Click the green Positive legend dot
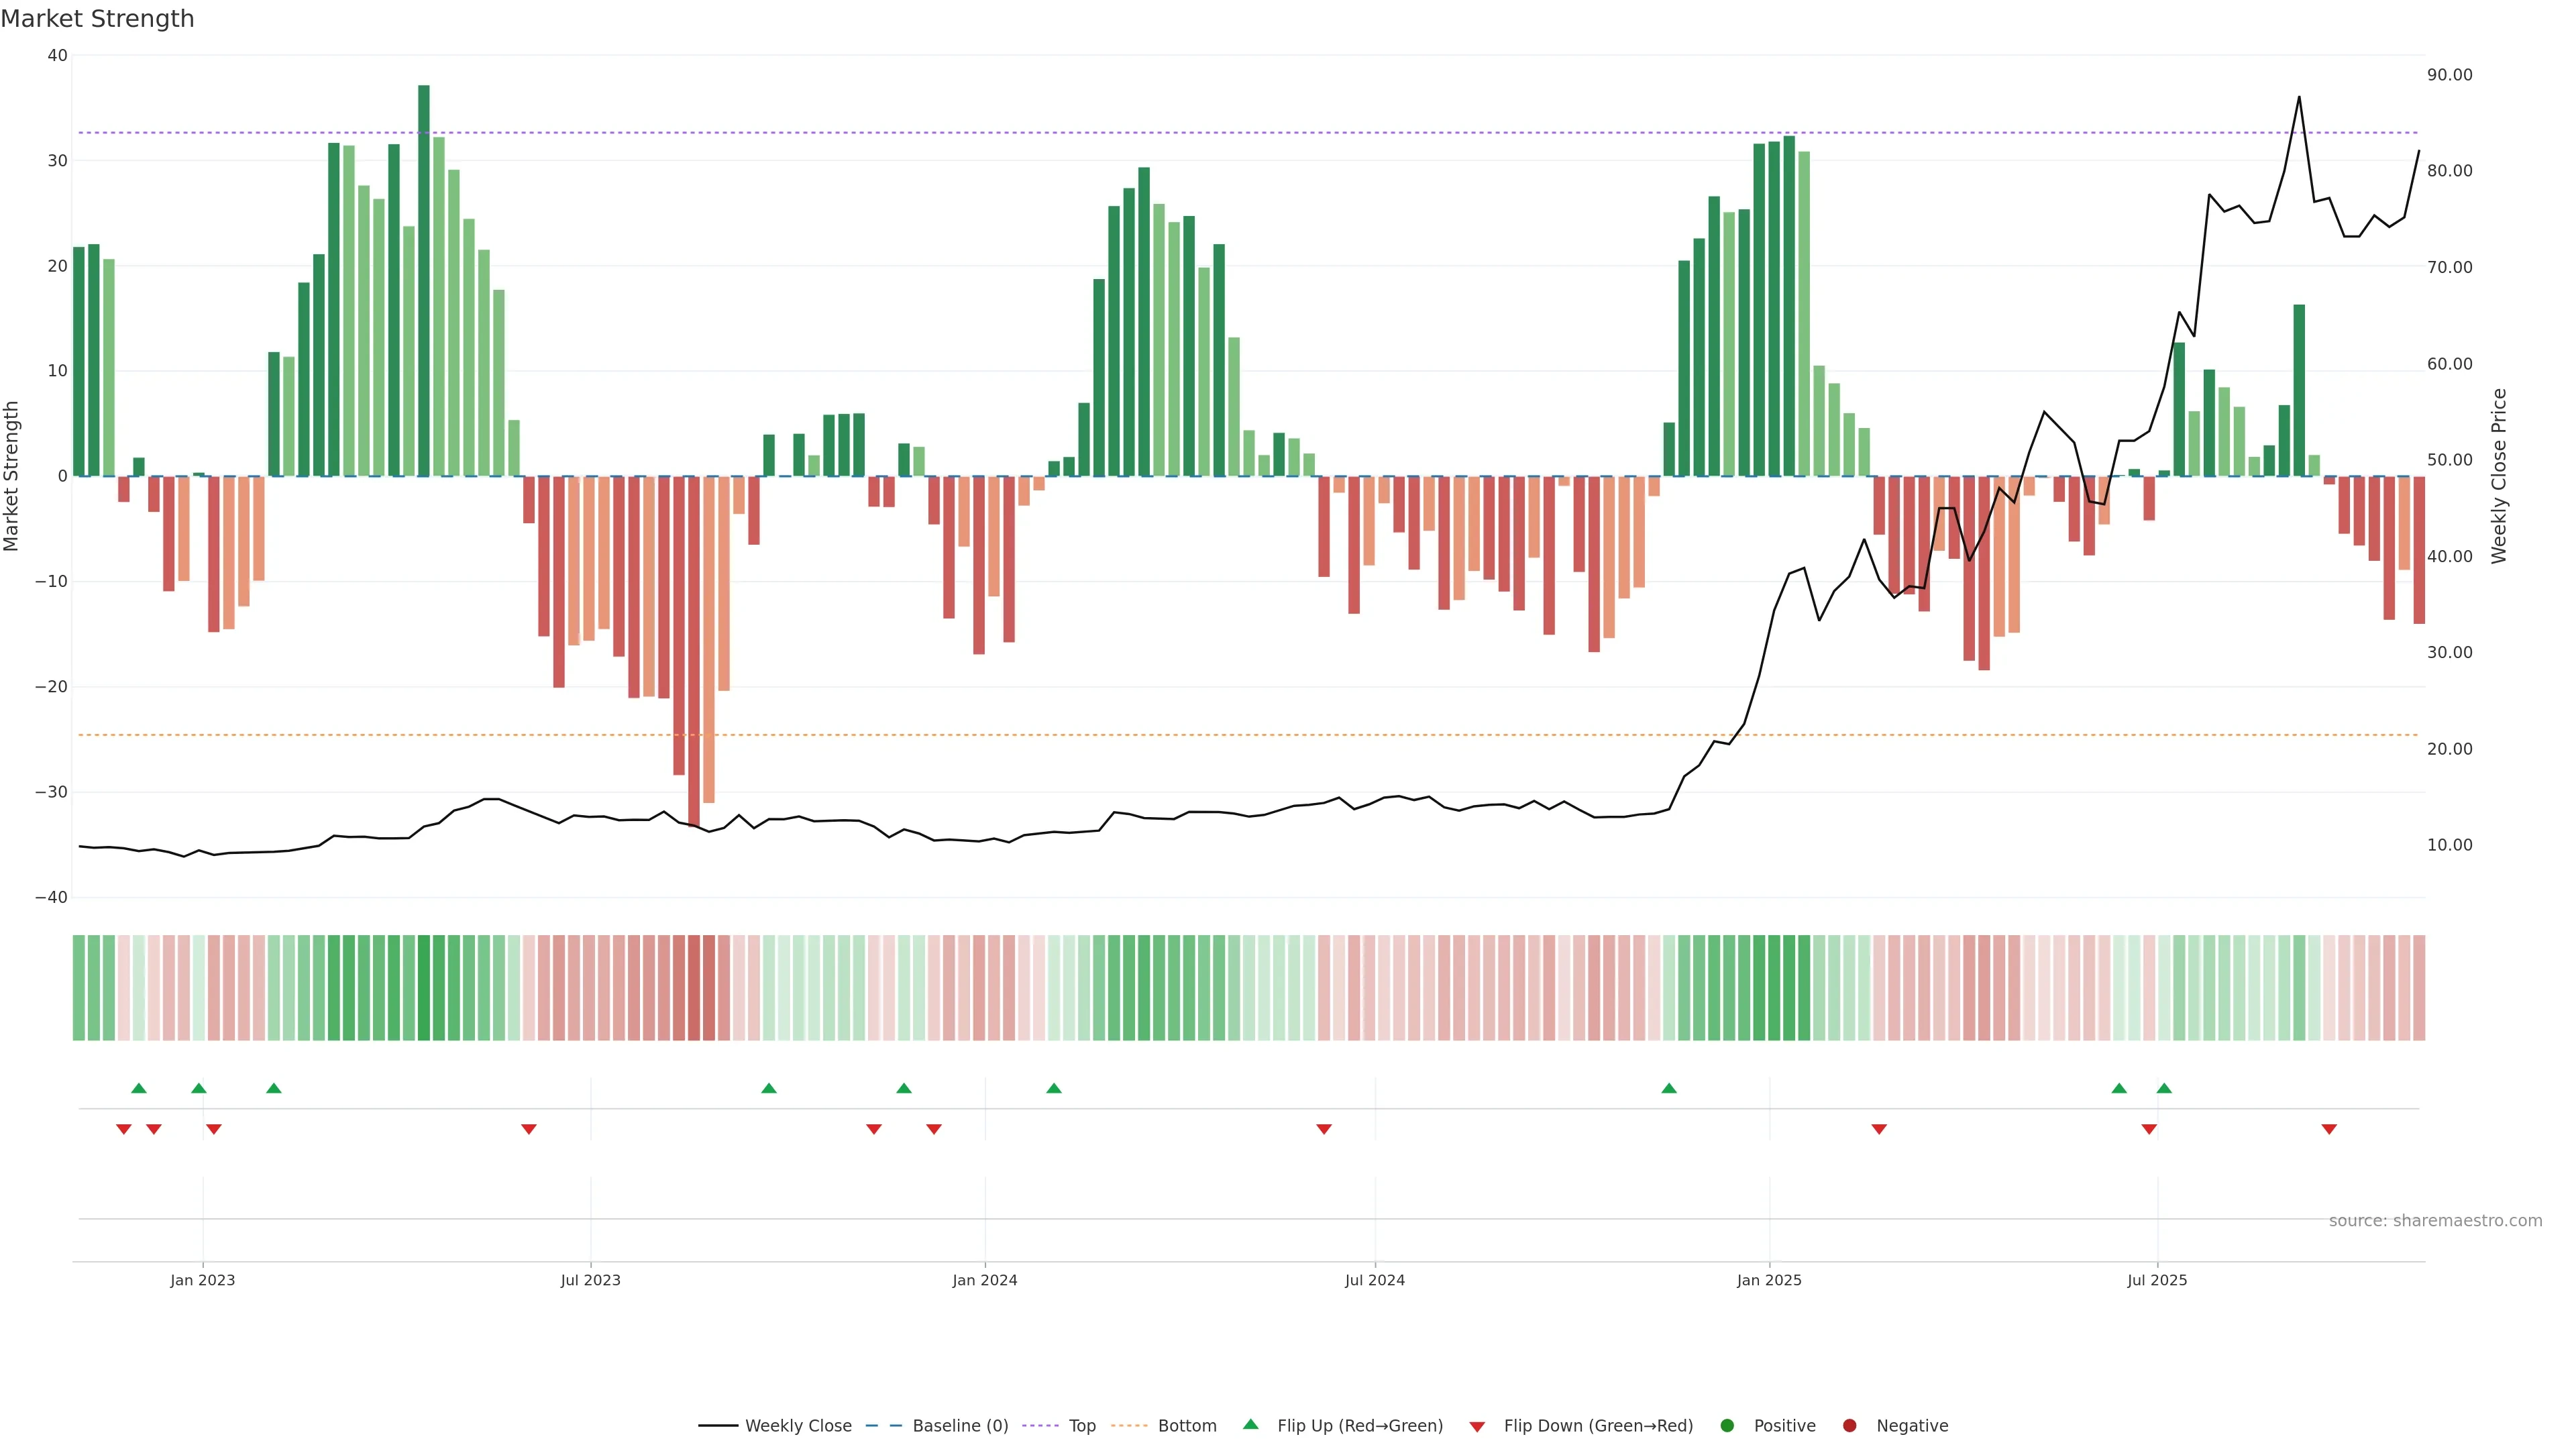This screenshot has height=1449, width=2576. 1727,1425
